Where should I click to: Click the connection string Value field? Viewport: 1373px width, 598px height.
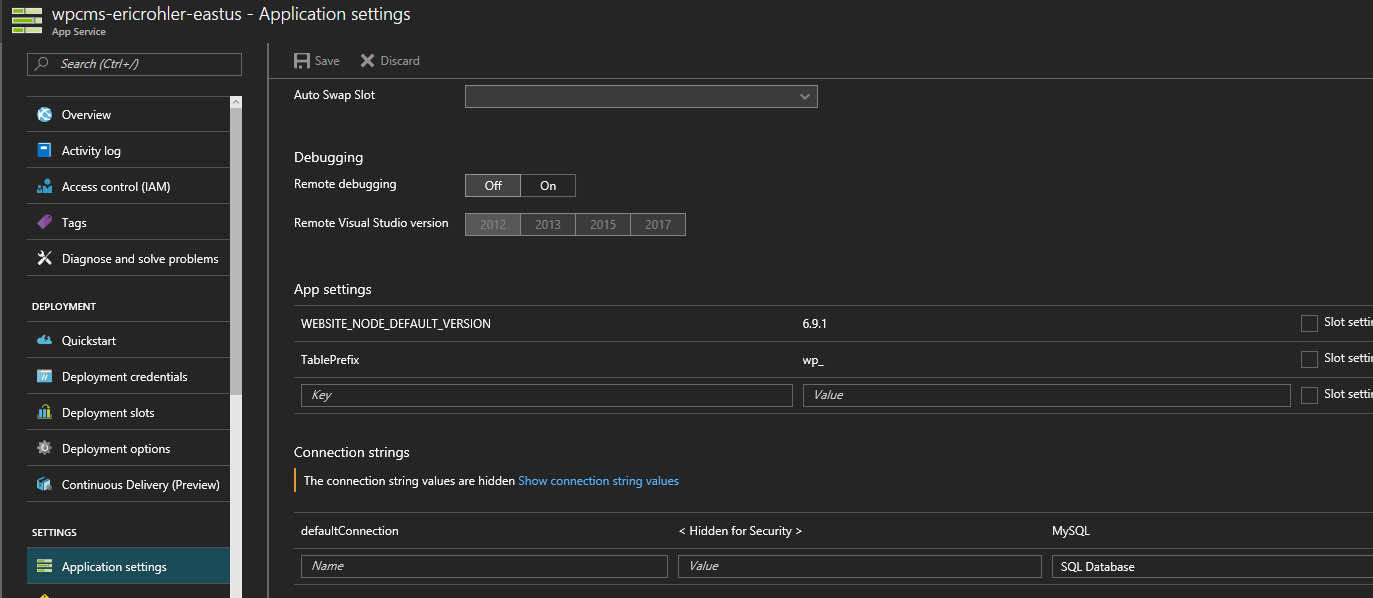pyautogui.click(x=860, y=566)
